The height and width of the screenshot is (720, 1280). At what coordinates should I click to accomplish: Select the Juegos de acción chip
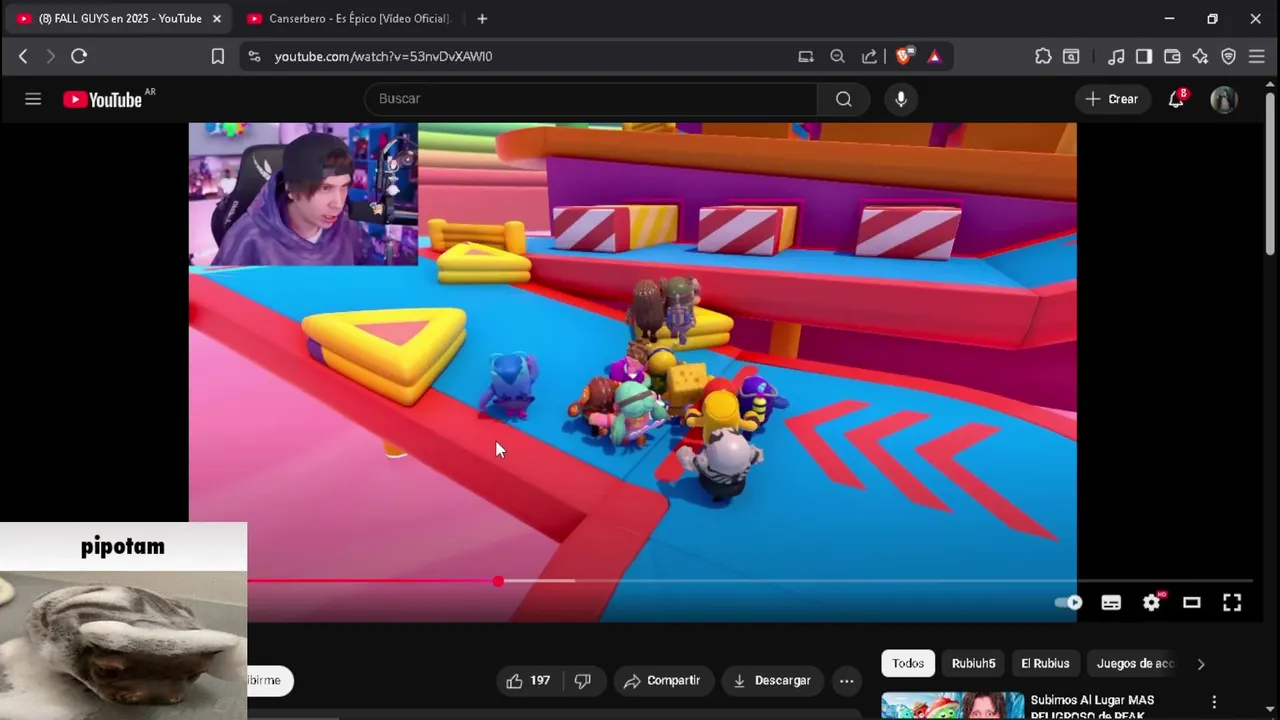point(1135,663)
